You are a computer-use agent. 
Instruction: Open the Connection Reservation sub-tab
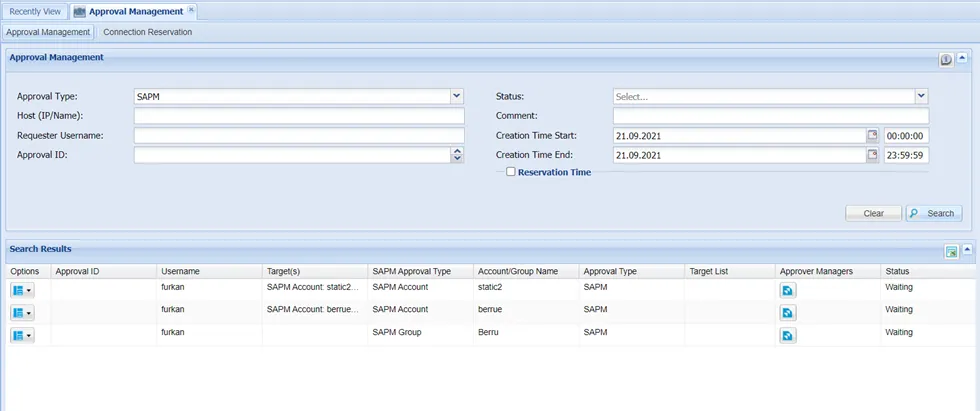pyautogui.click(x=148, y=32)
